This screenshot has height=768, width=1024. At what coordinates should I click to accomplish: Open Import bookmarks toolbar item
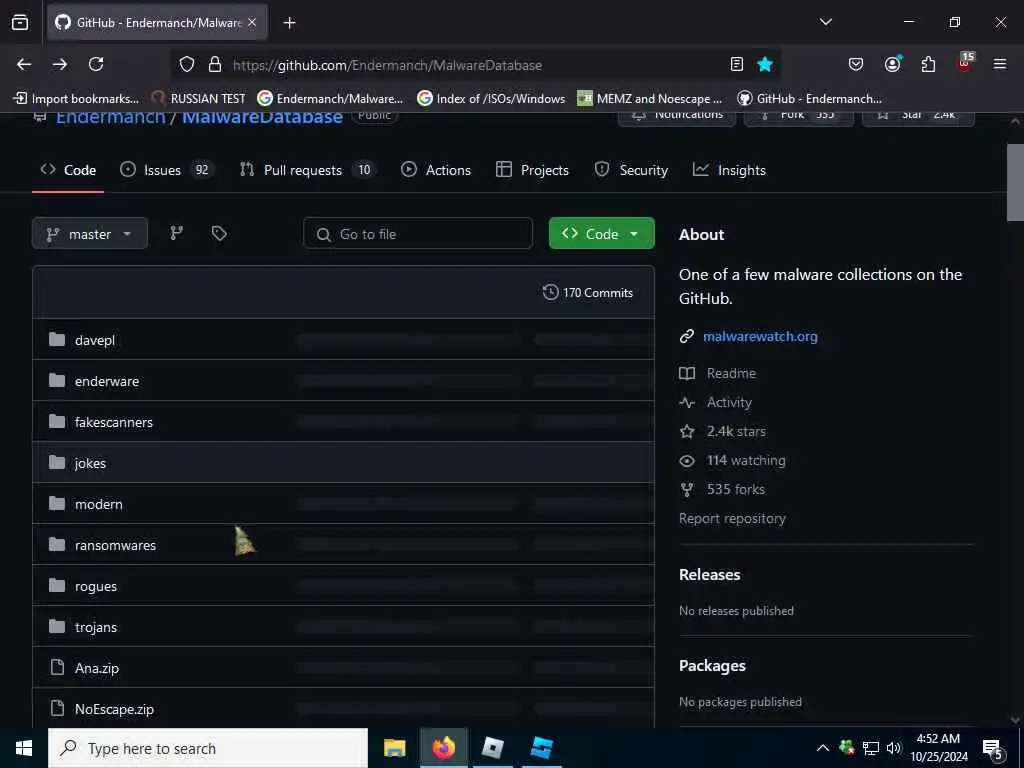point(76,99)
